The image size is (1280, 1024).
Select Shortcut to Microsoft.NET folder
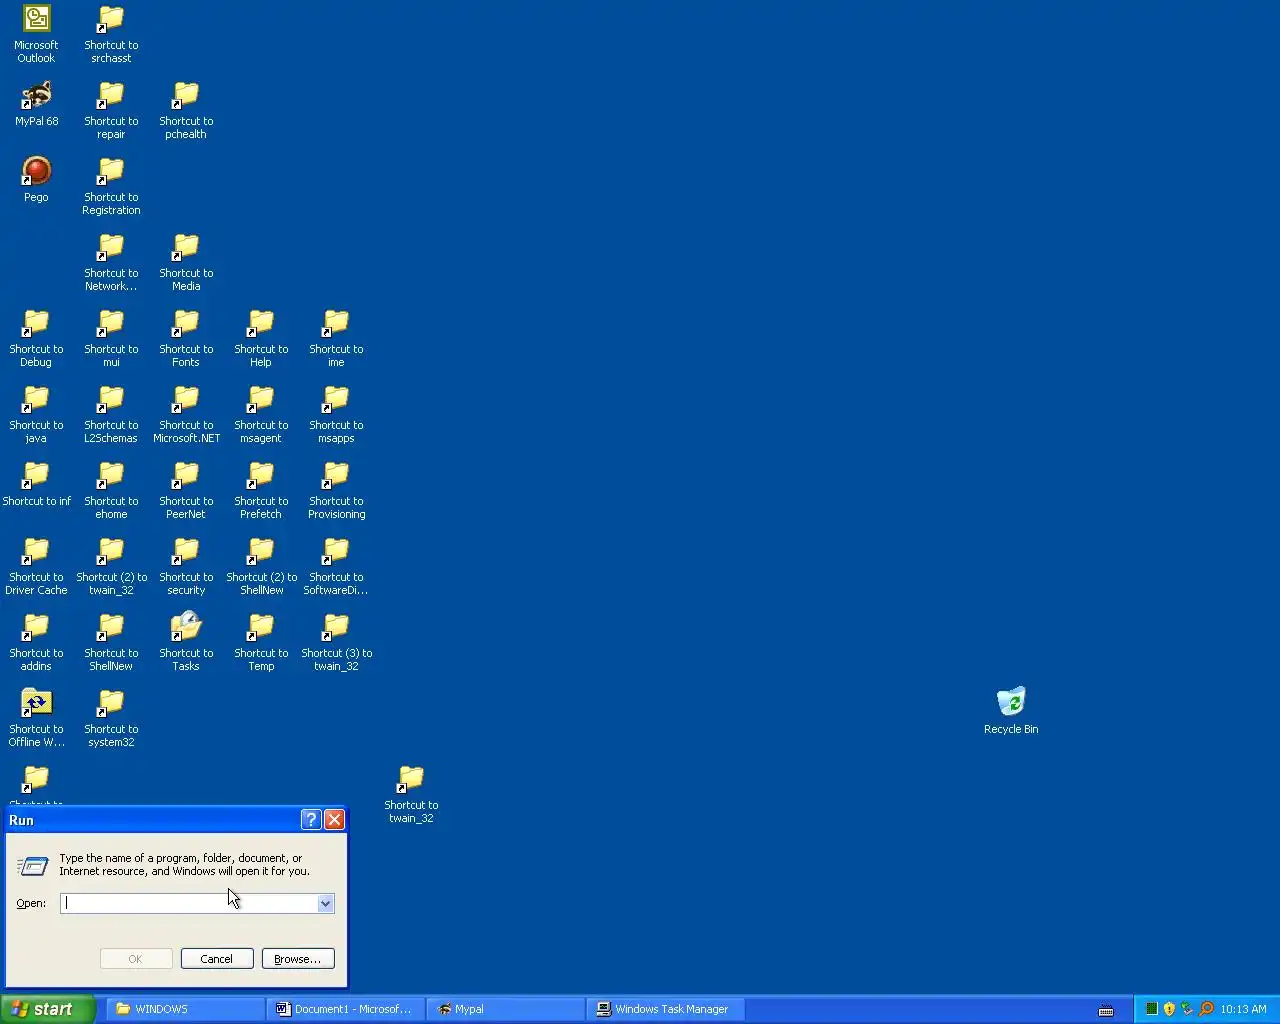click(186, 414)
